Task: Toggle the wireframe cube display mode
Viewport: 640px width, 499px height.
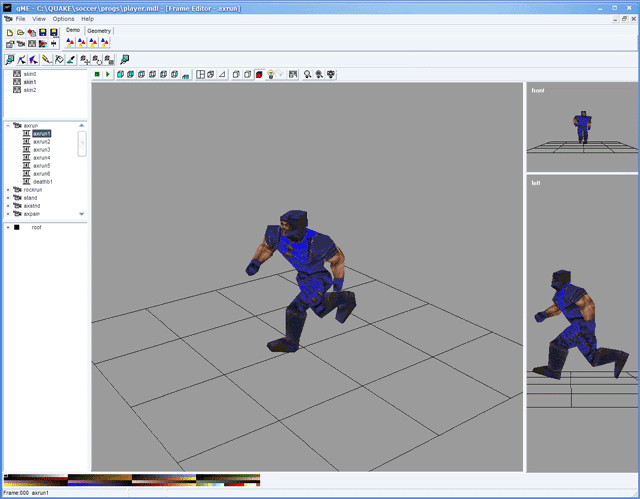Action: point(211,74)
